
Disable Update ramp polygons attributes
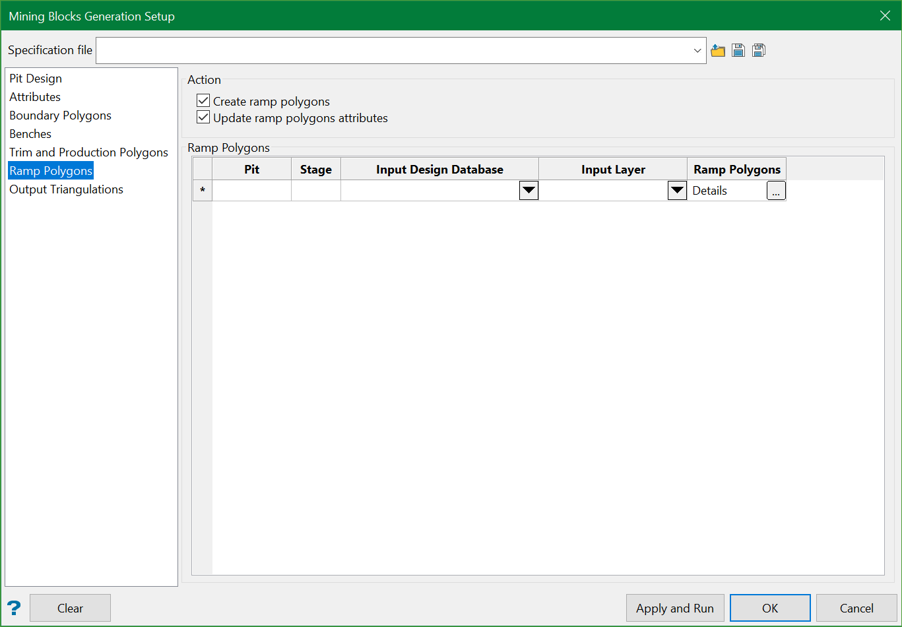coord(204,118)
